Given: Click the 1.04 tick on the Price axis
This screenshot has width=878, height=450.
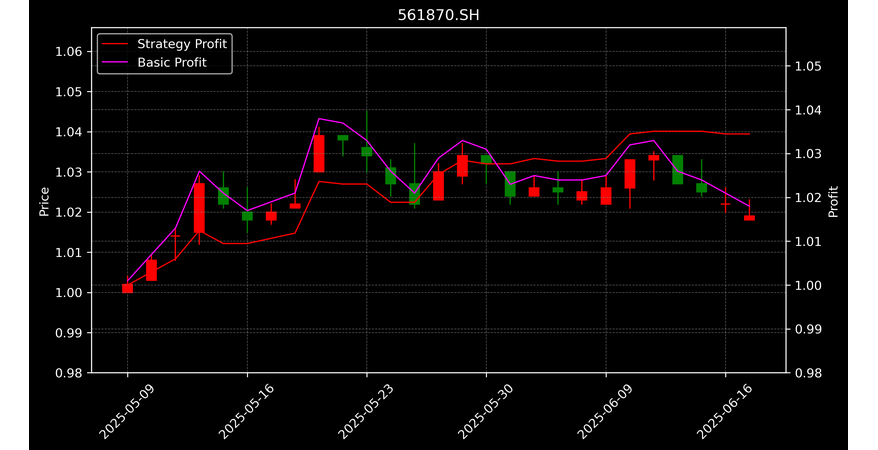Looking at the screenshot, I should coord(69,132).
